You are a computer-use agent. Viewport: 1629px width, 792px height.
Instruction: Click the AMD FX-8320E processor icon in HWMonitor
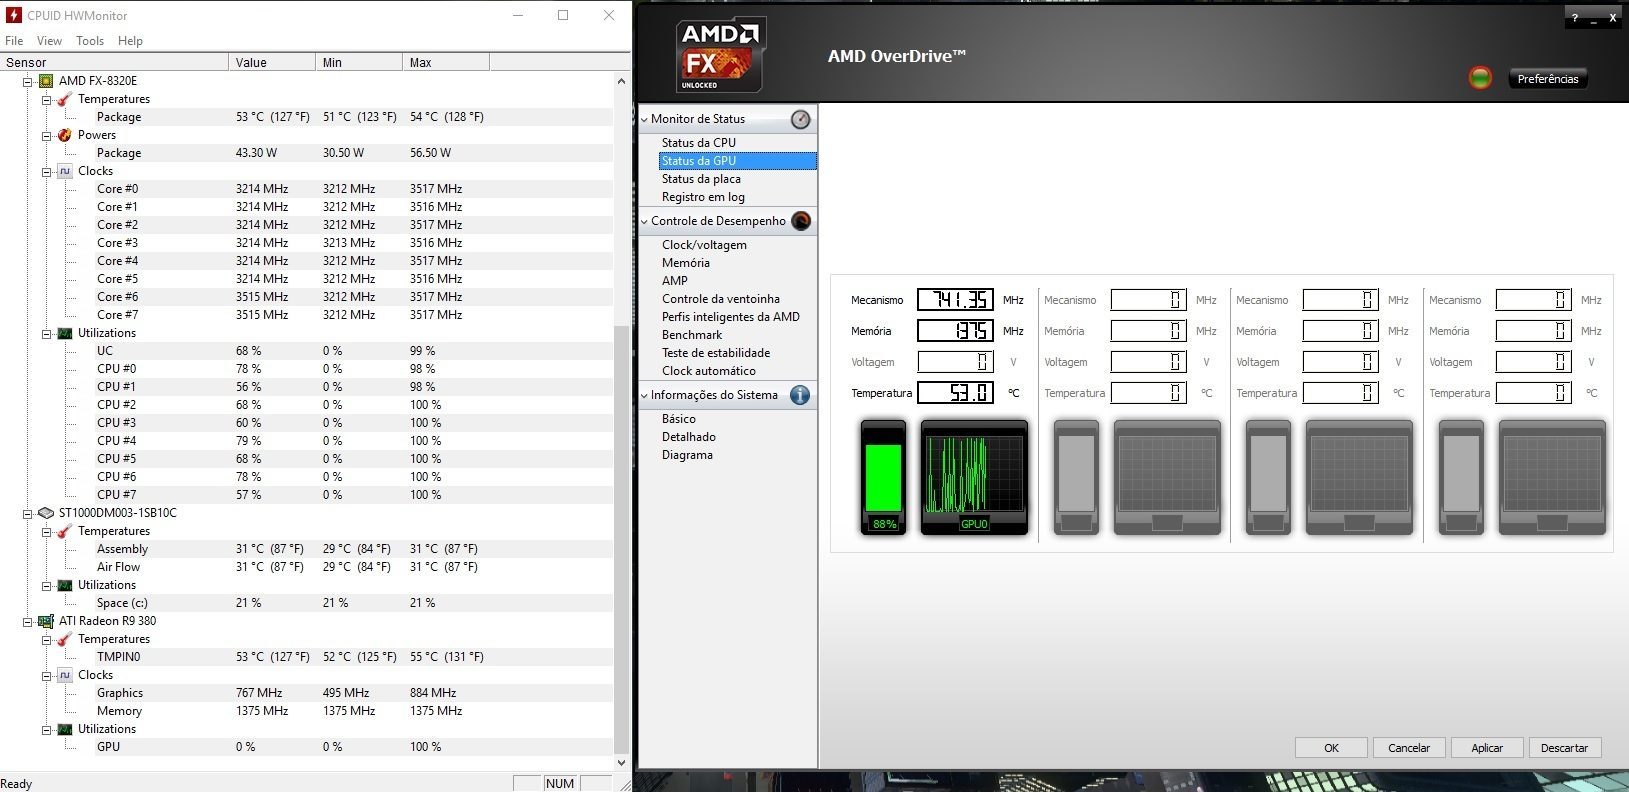coord(46,81)
